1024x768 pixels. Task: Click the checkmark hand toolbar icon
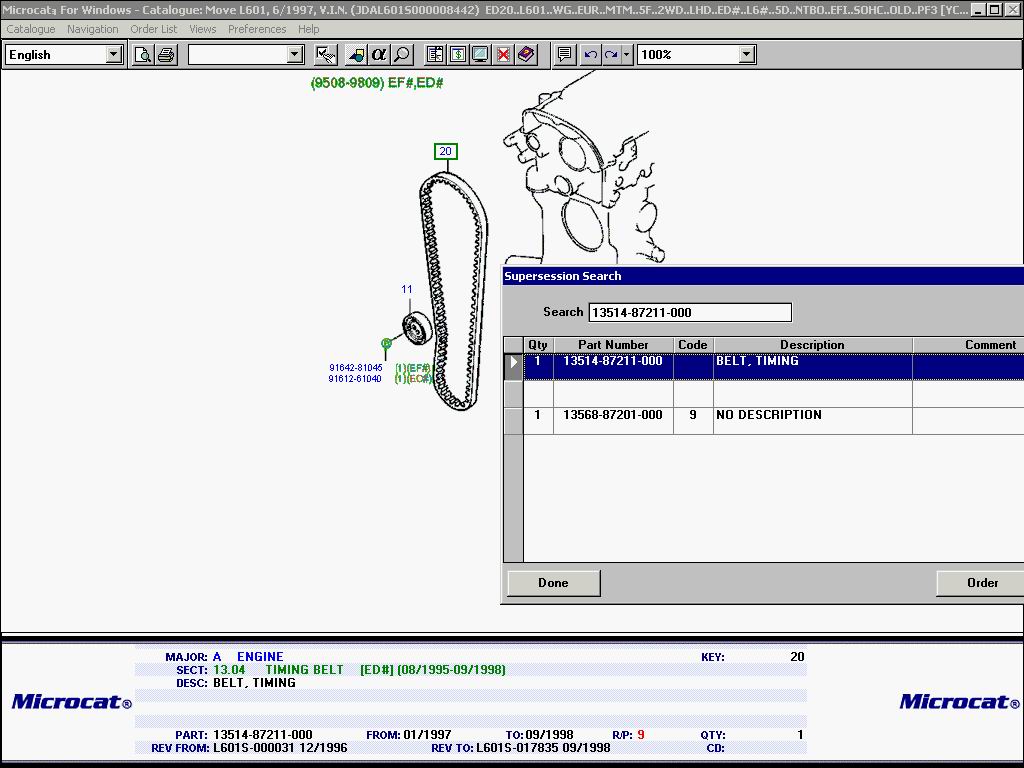(x=326, y=54)
